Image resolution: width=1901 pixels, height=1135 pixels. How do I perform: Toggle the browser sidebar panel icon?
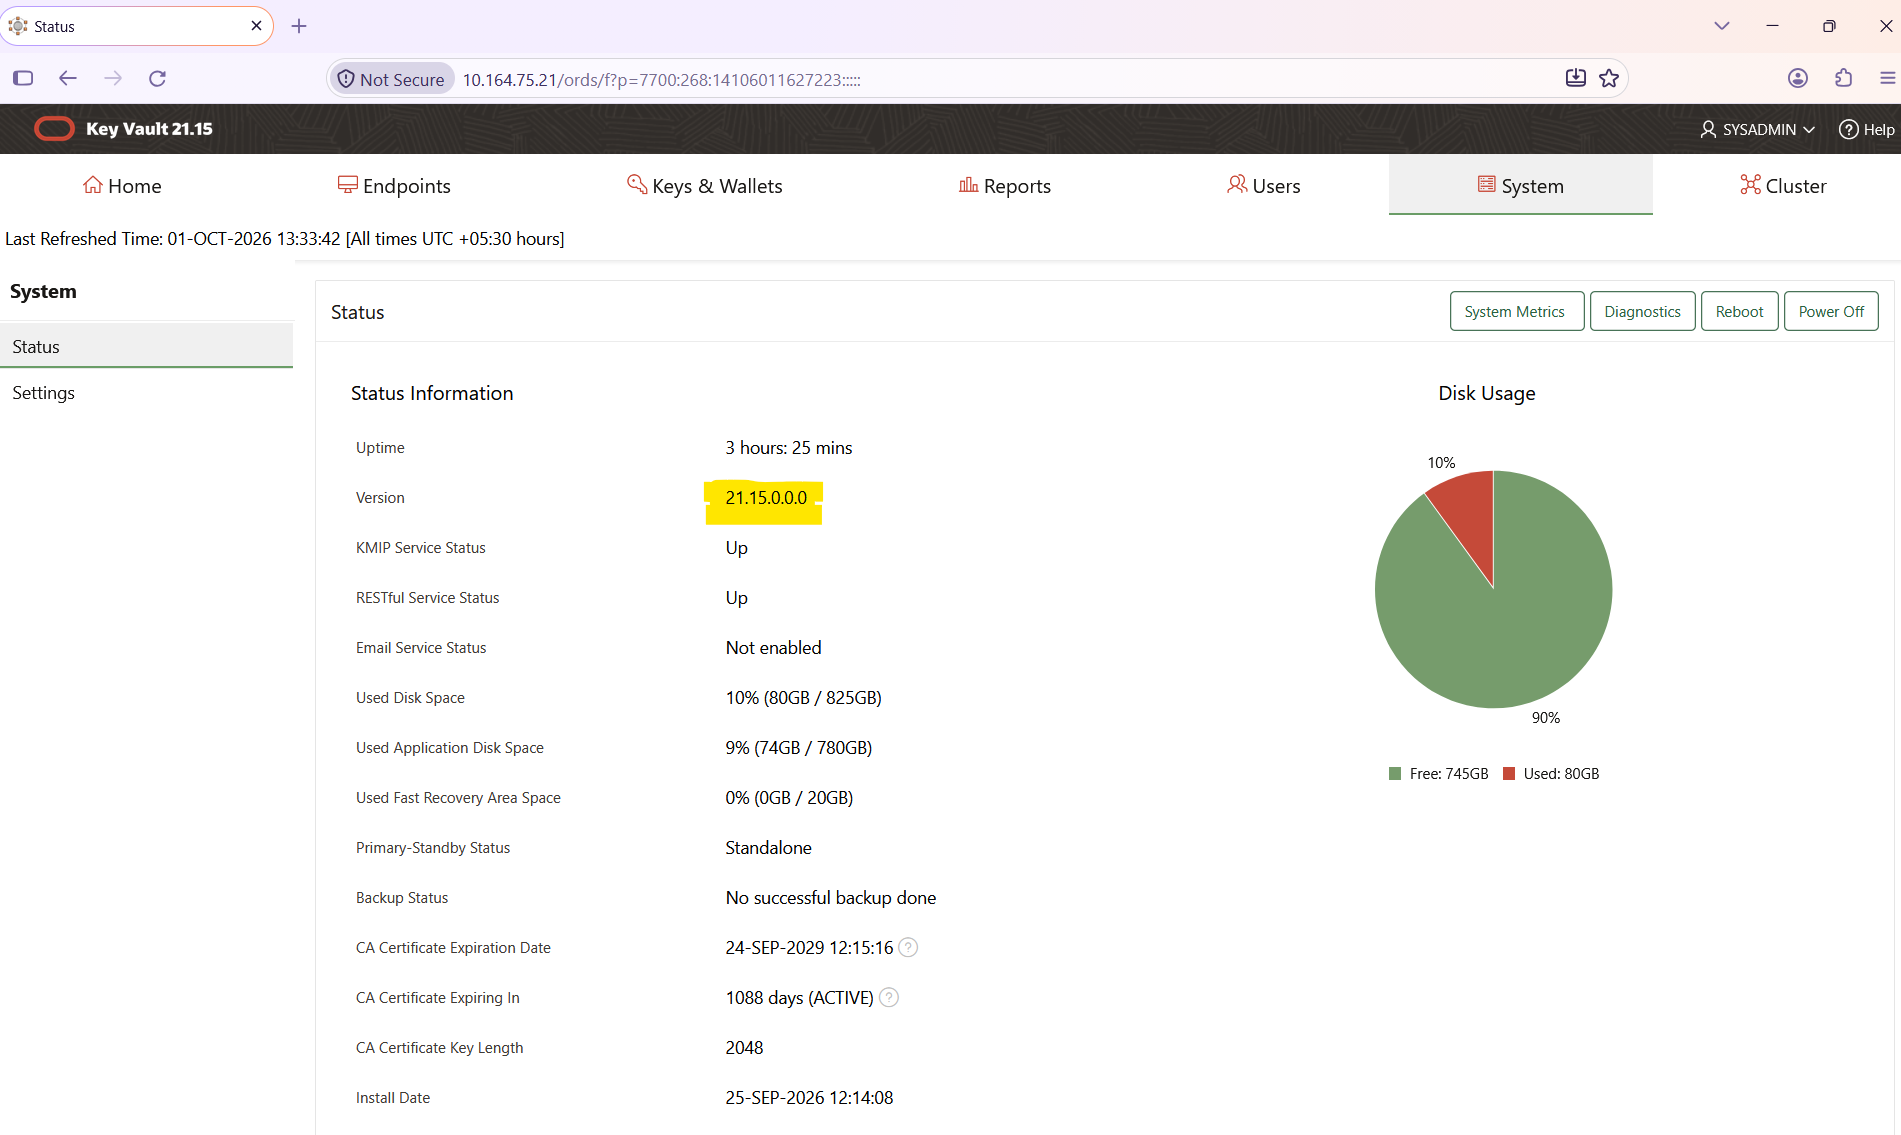pyautogui.click(x=23, y=78)
